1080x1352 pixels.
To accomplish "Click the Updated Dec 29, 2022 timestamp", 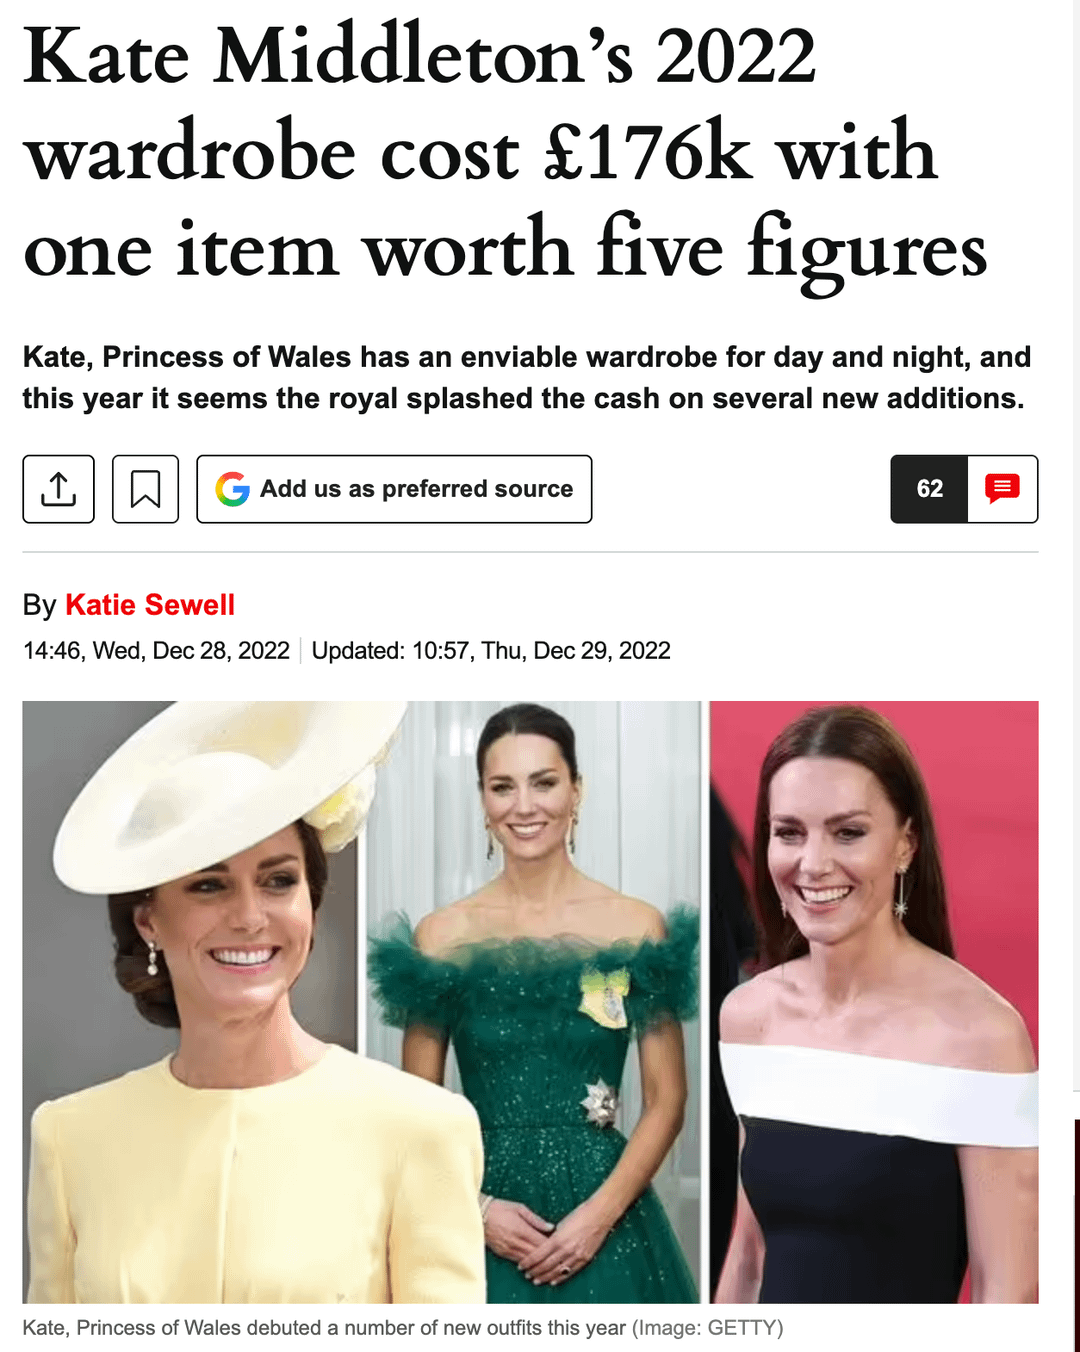I will [491, 651].
